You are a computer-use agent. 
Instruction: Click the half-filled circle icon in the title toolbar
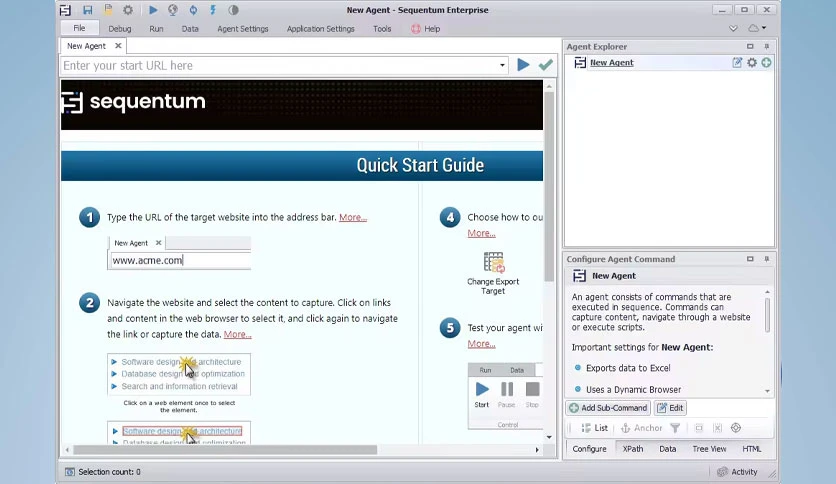pyautogui.click(x=233, y=10)
